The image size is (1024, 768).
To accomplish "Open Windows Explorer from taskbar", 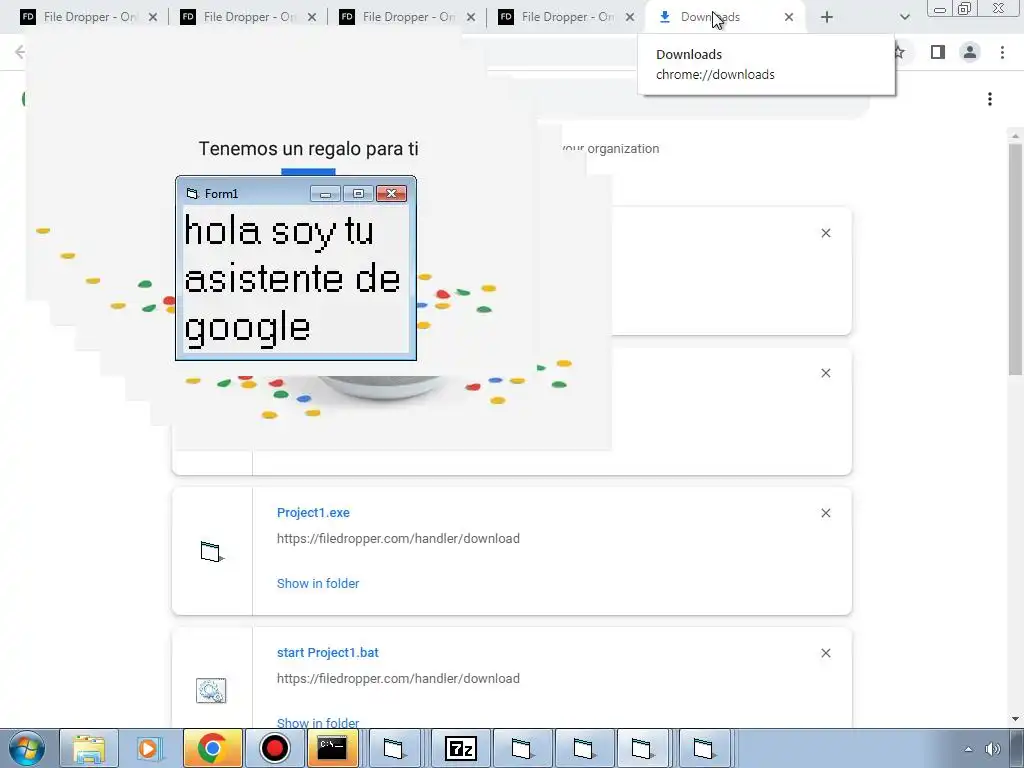I will 89,748.
